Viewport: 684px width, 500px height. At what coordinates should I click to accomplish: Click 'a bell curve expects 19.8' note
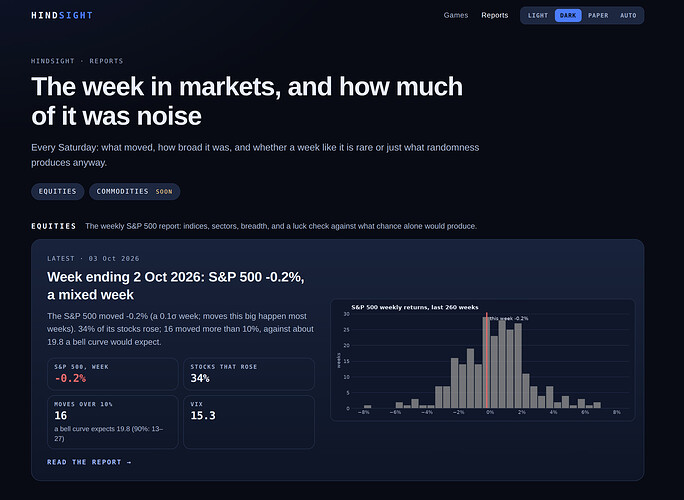[109, 433]
